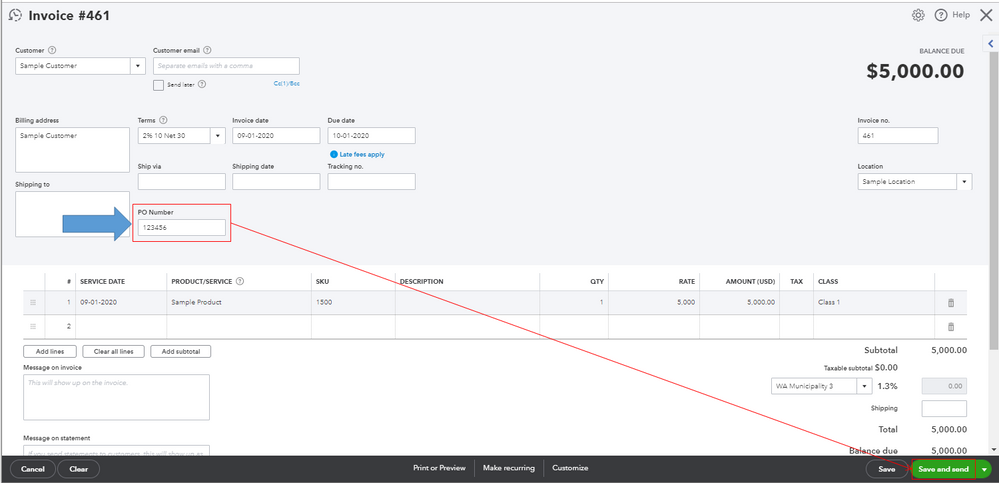Click the Terms help info icon
Image resolution: width=999 pixels, height=483 pixels.
click(x=163, y=120)
